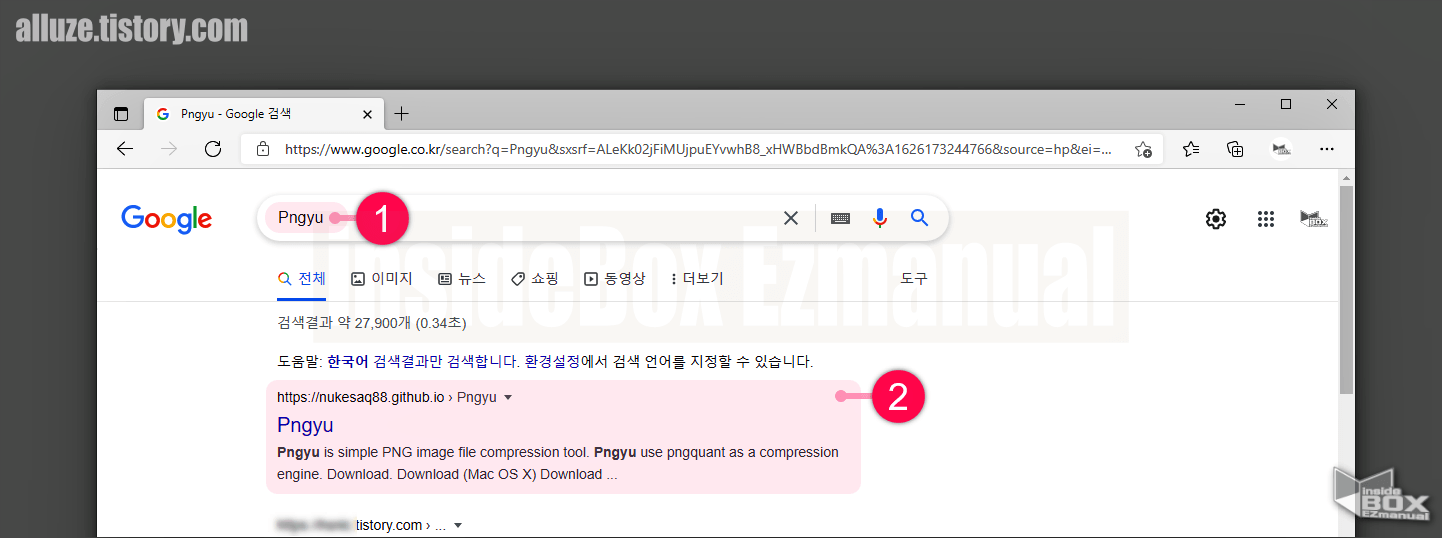Expand dropdown arrow beside tistory.com result
The width and height of the screenshot is (1442, 538).
[x=458, y=525]
